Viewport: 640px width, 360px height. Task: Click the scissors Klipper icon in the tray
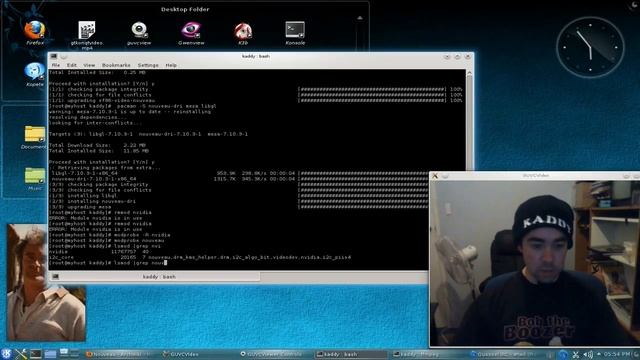click(576, 355)
